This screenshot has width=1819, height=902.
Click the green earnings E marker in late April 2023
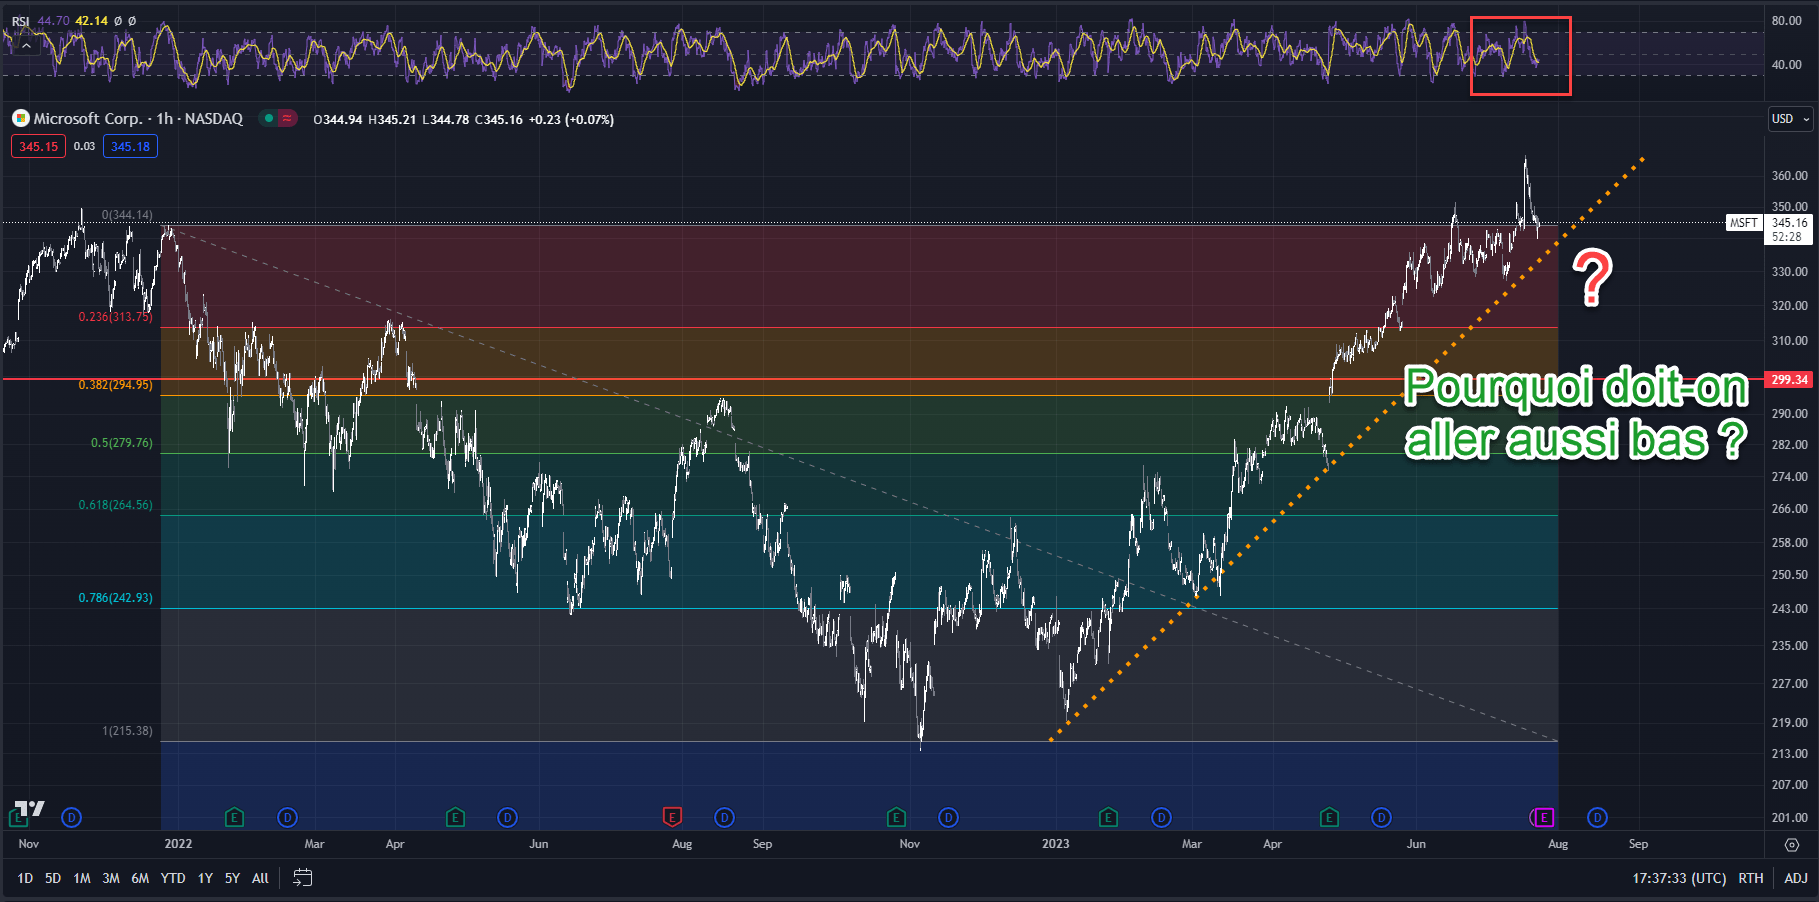1329,817
